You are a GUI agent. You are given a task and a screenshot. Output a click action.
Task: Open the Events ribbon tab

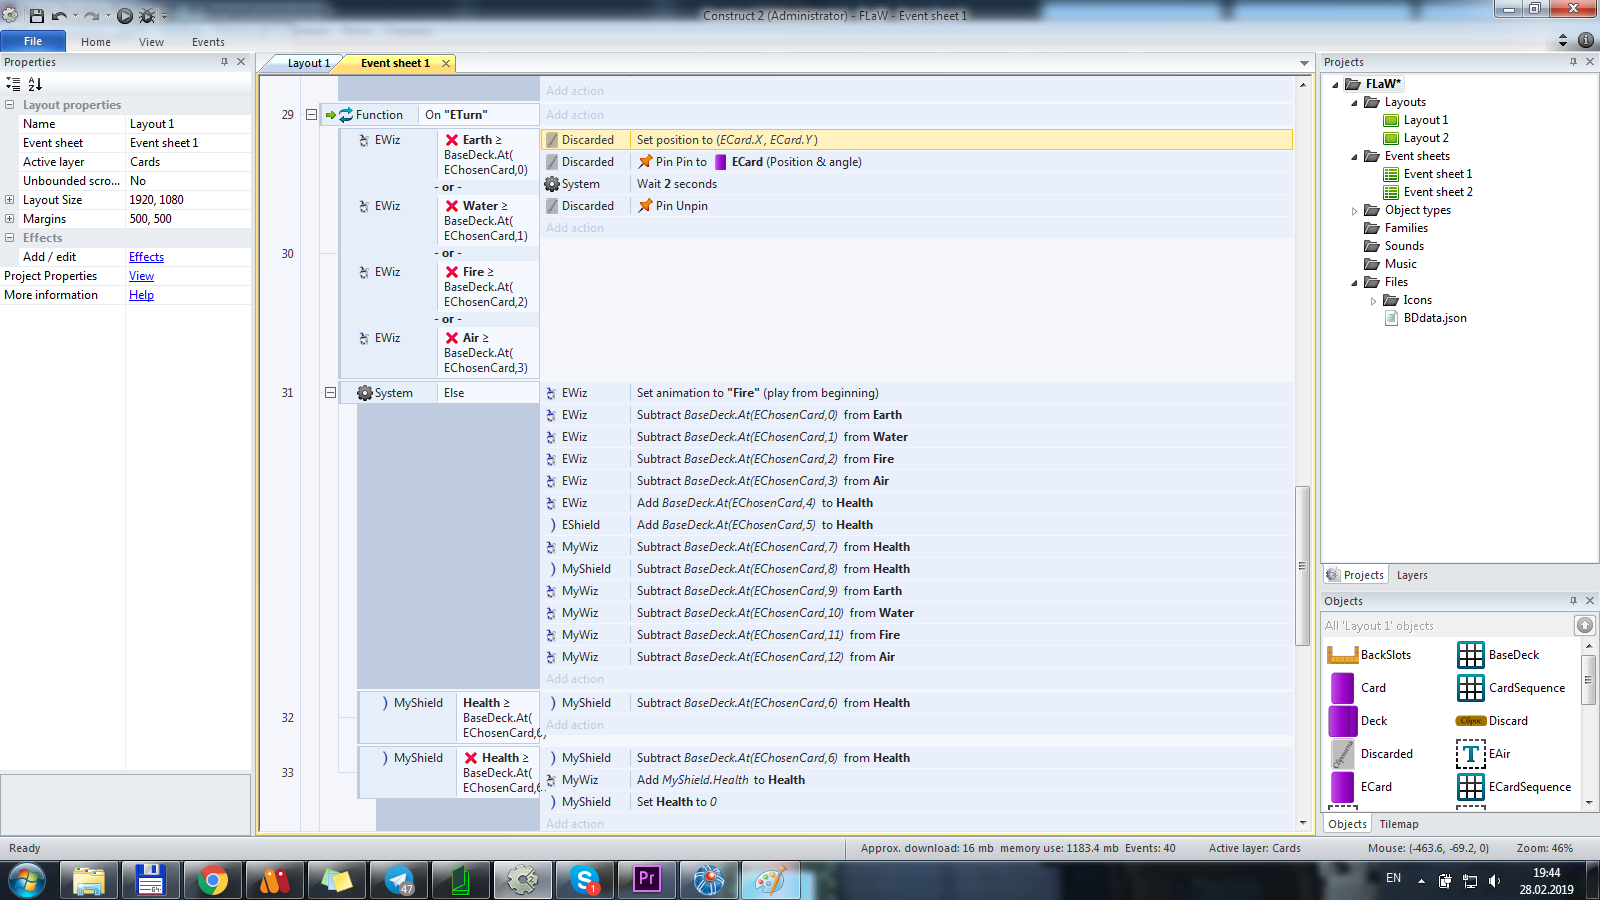point(208,42)
